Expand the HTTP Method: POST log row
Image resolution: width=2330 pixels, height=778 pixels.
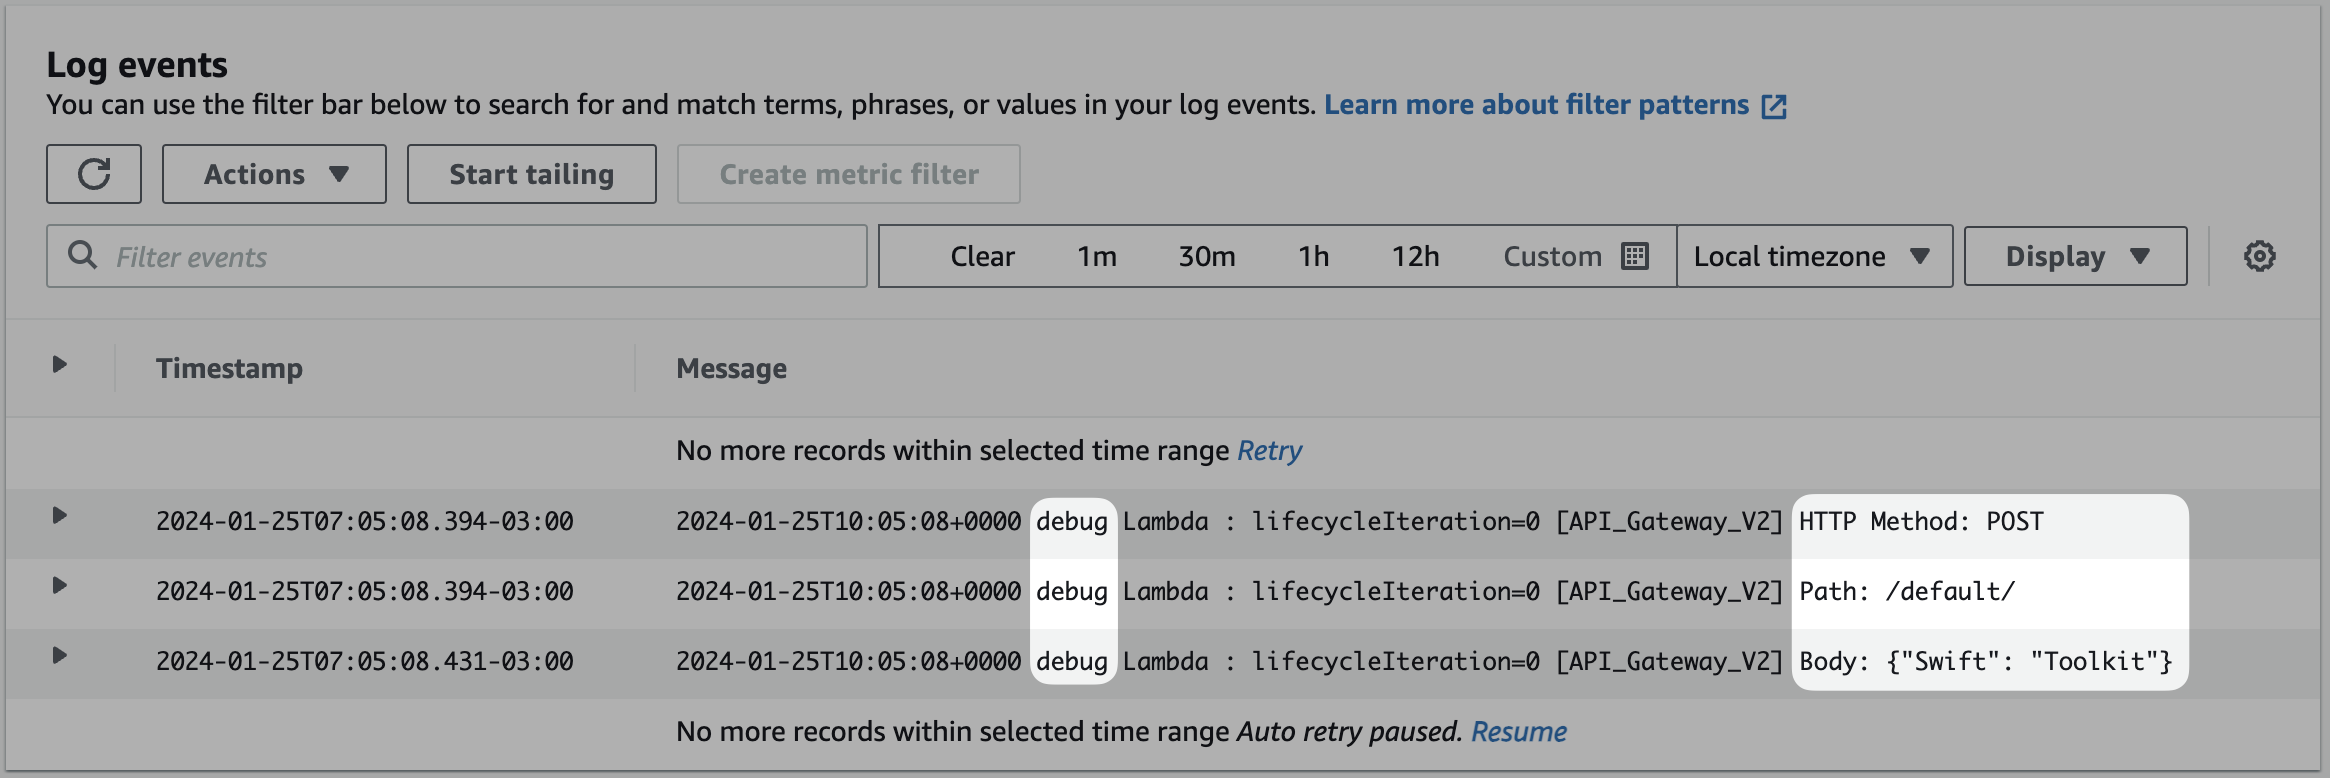click(x=59, y=516)
